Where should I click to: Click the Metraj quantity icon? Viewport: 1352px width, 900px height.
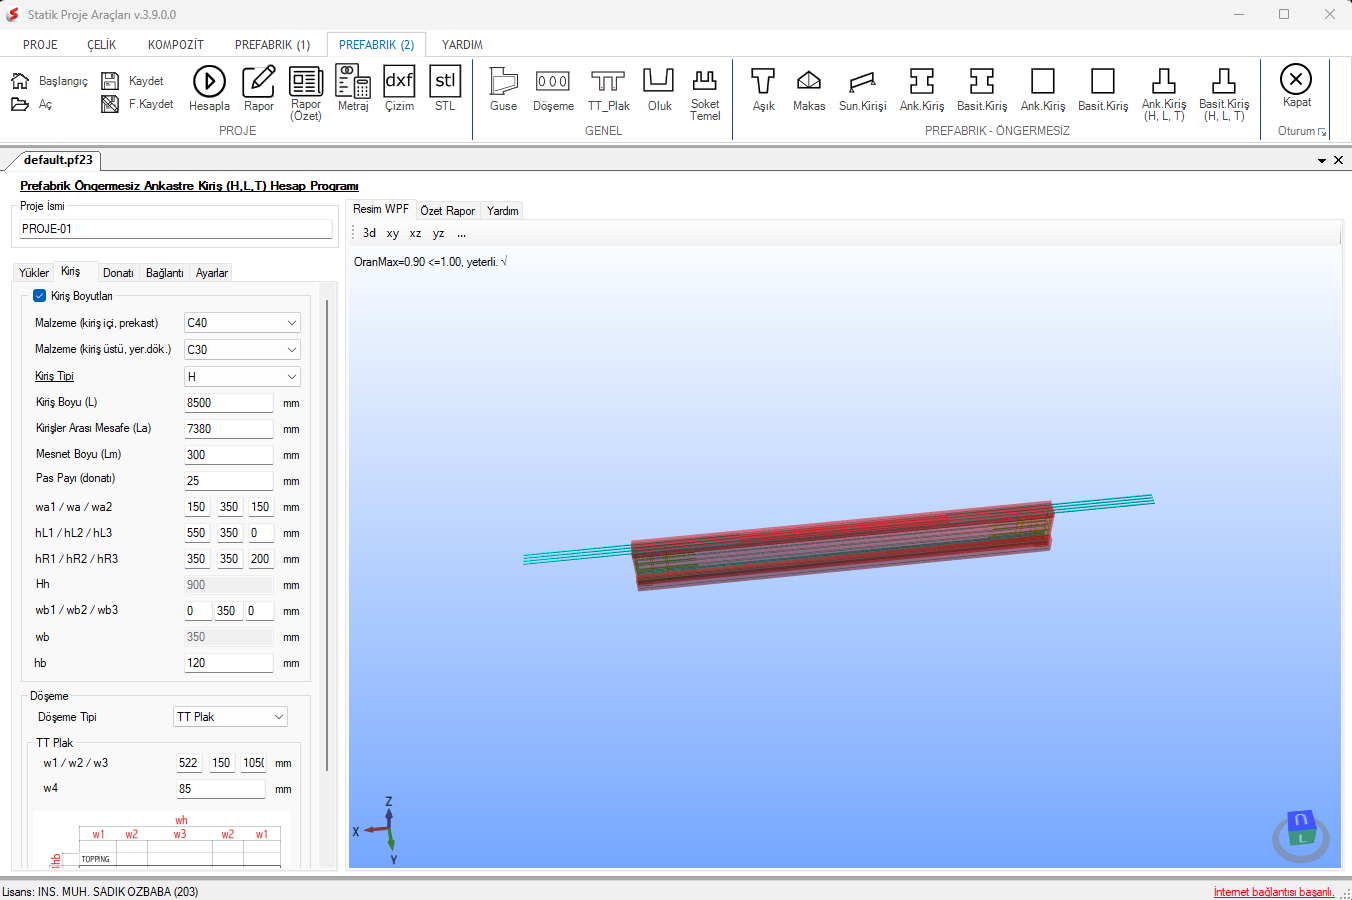coord(353,88)
